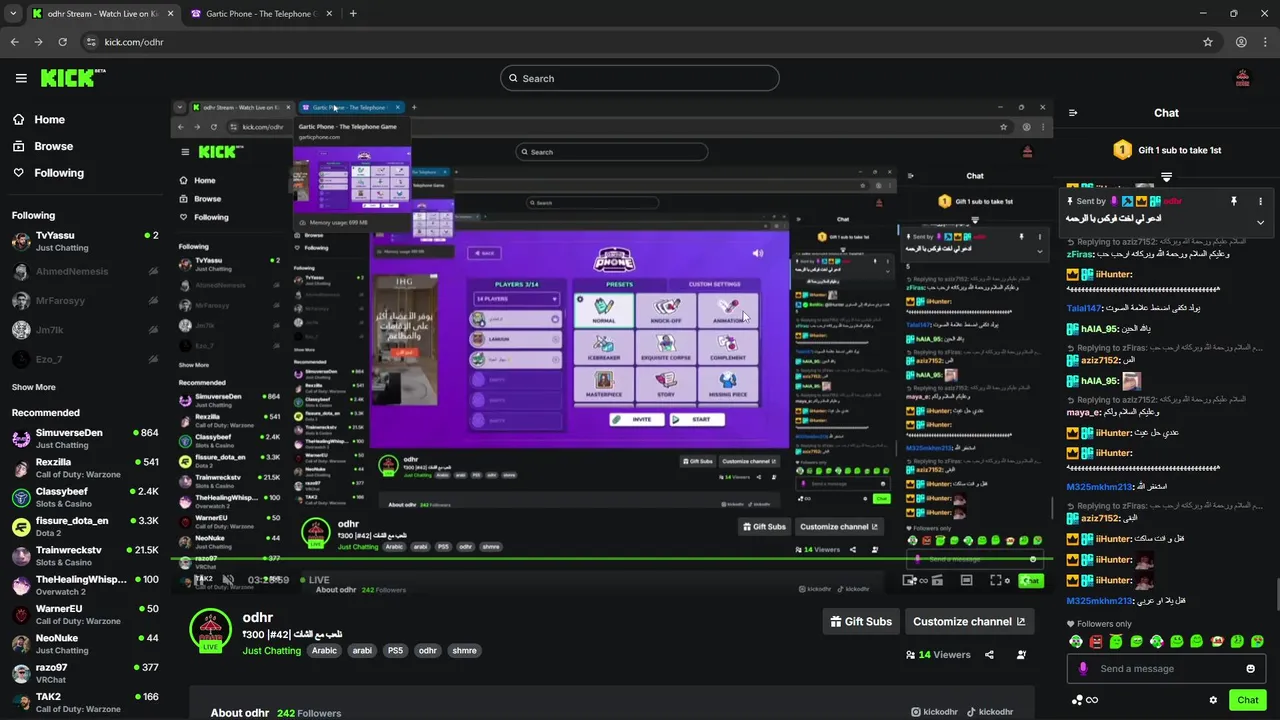Viewport: 1280px width, 720px height.
Task: Open WarnerEU in the Recommended sidebar list
Action: click(85, 614)
